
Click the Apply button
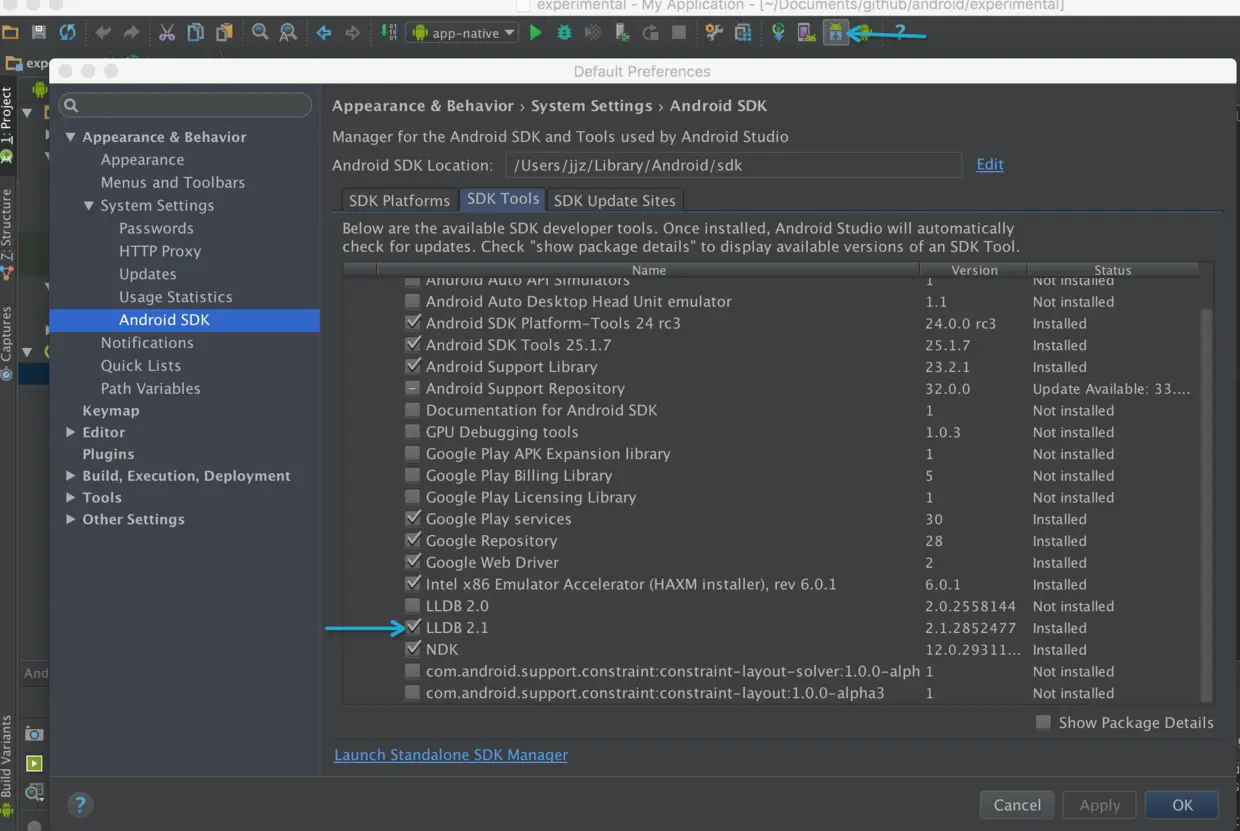point(1100,805)
